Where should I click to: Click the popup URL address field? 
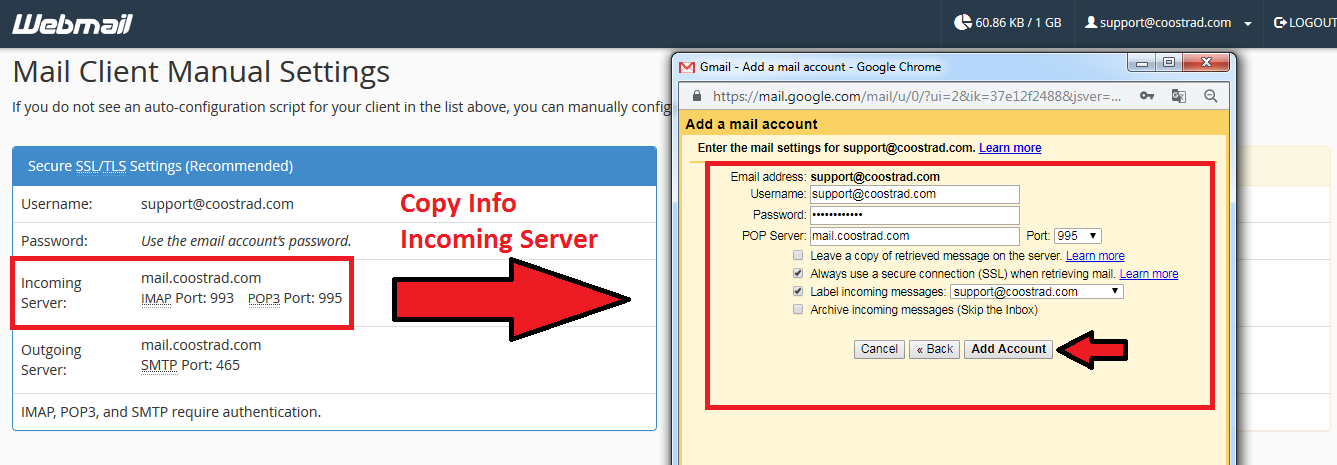918,97
